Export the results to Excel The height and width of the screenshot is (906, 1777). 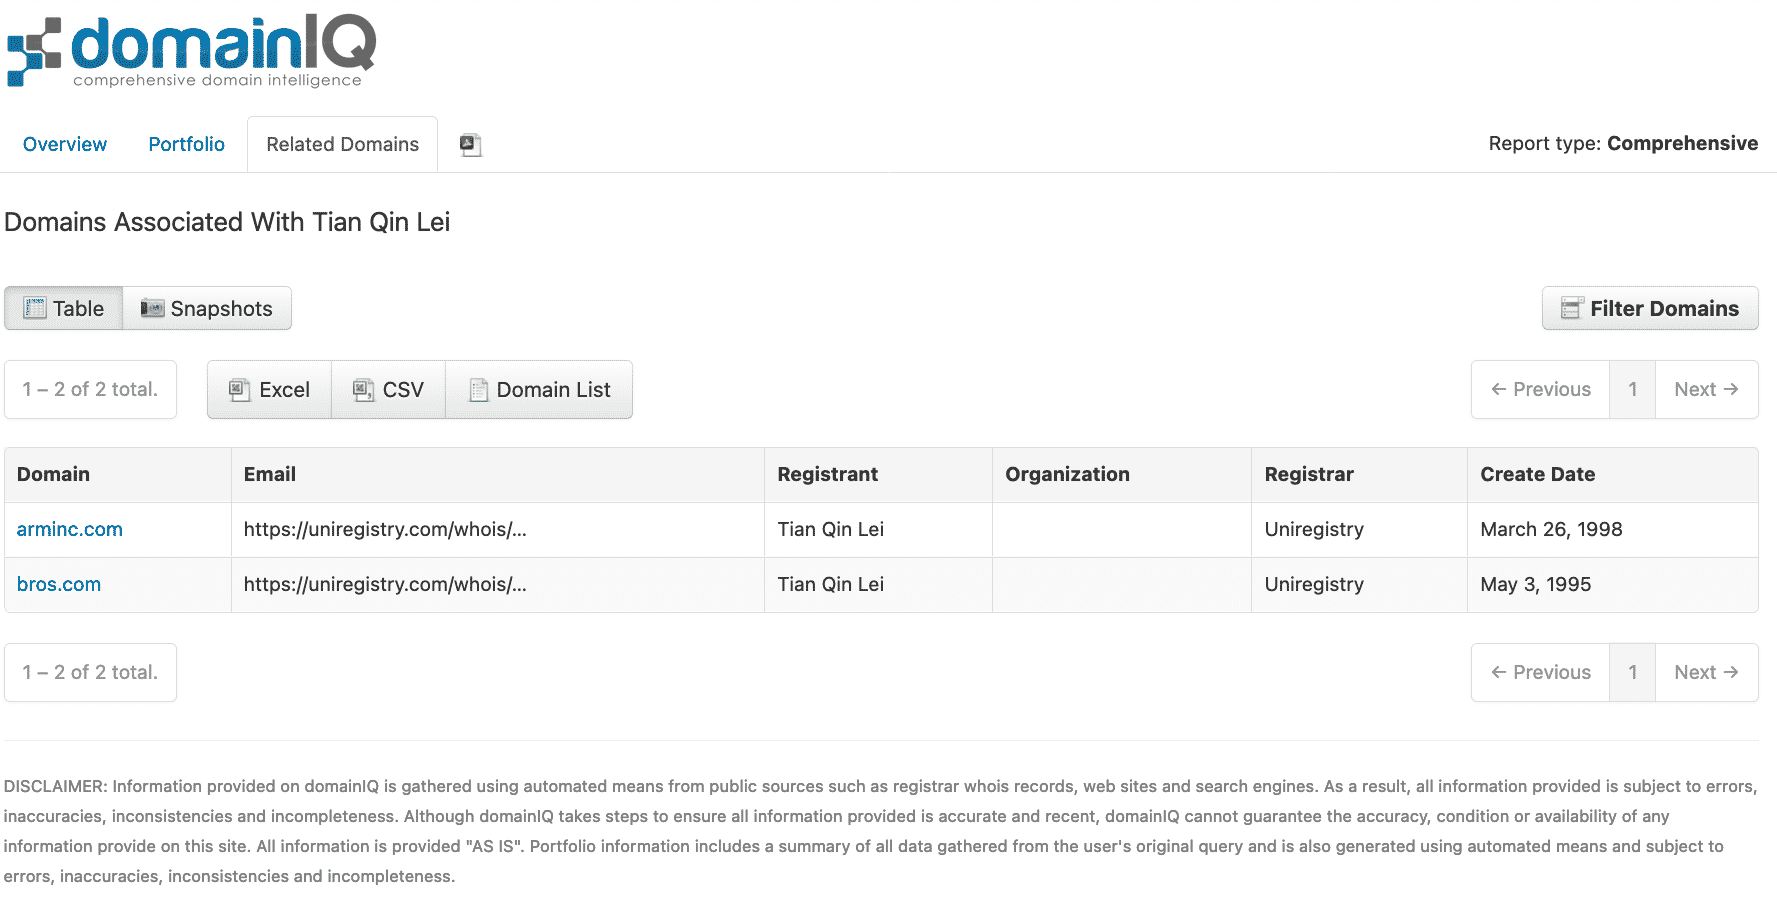point(269,389)
